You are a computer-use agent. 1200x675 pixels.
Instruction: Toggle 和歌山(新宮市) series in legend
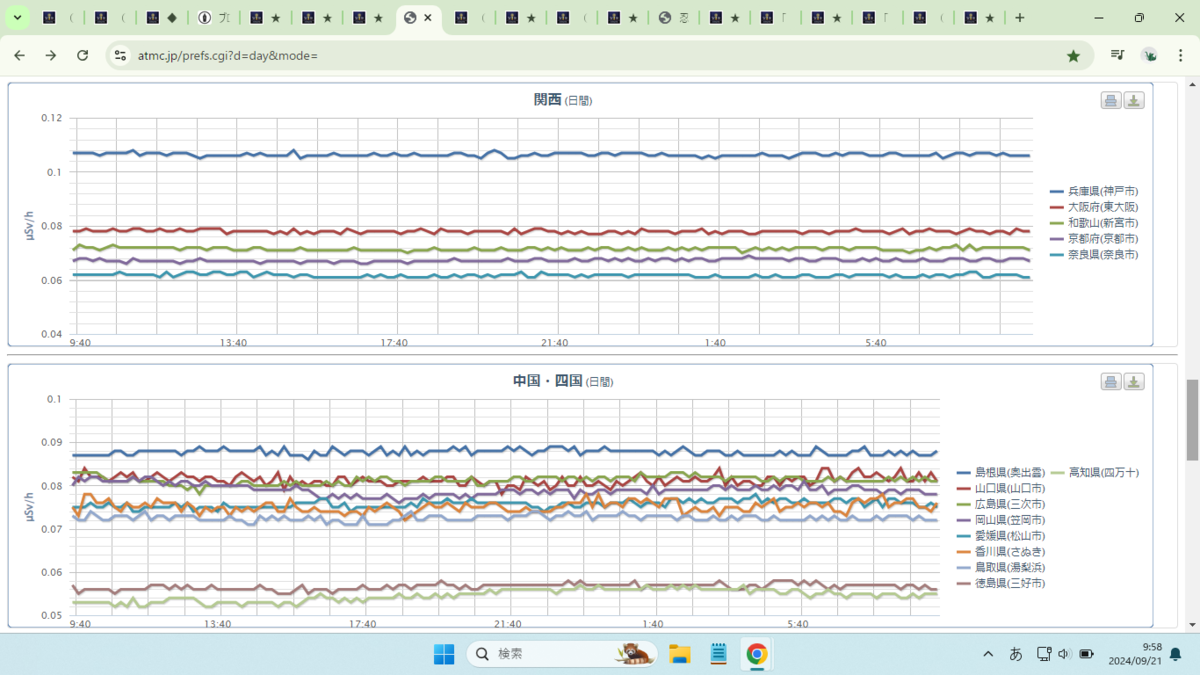pos(1094,223)
